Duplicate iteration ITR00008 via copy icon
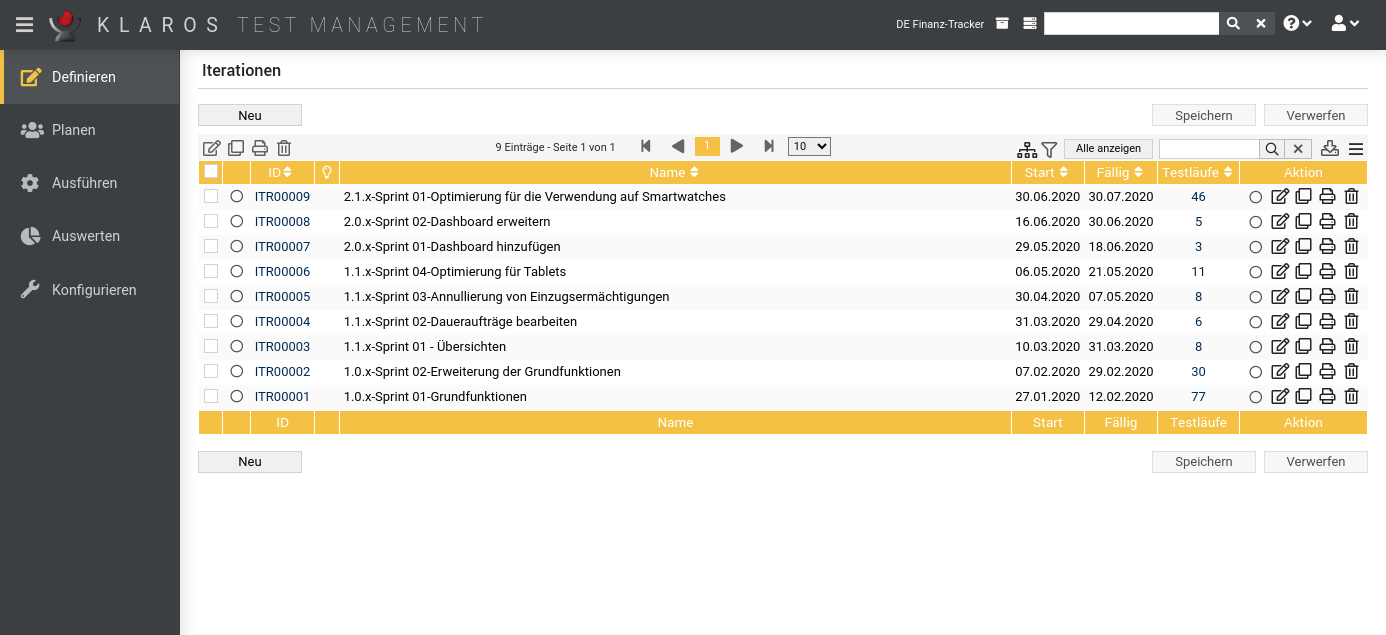Viewport: 1386px width, 635px height. click(1303, 222)
